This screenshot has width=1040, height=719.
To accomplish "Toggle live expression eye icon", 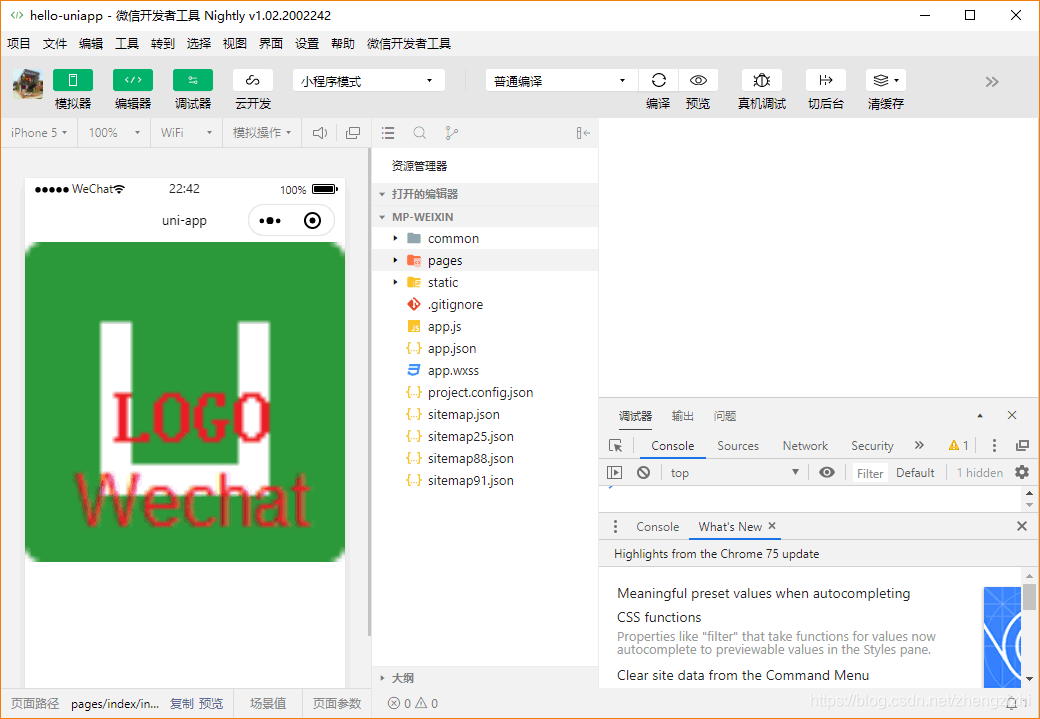I will click(826, 472).
